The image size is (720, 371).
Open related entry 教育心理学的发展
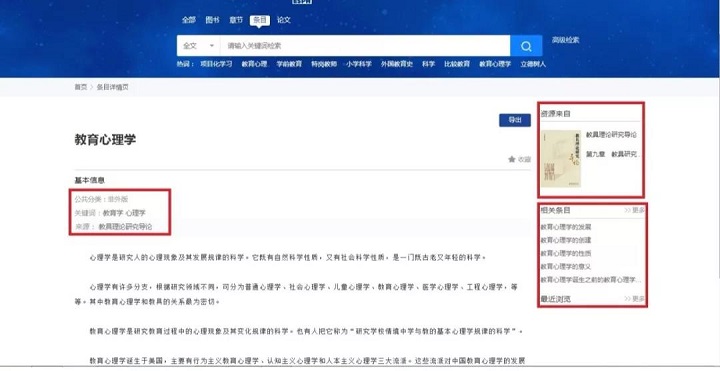click(566, 227)
